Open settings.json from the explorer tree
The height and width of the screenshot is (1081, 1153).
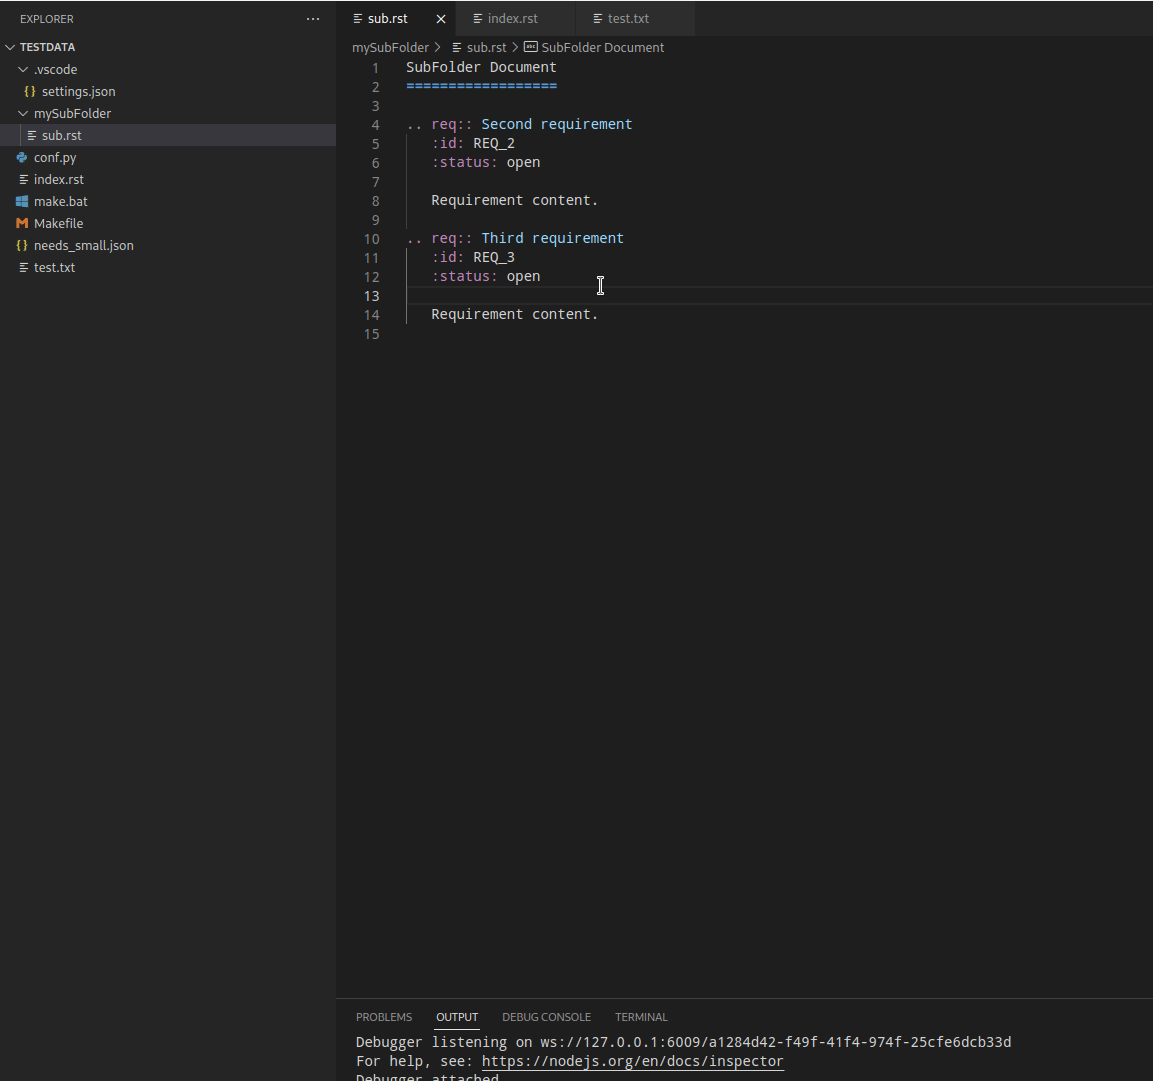click(x=79, y=91)
